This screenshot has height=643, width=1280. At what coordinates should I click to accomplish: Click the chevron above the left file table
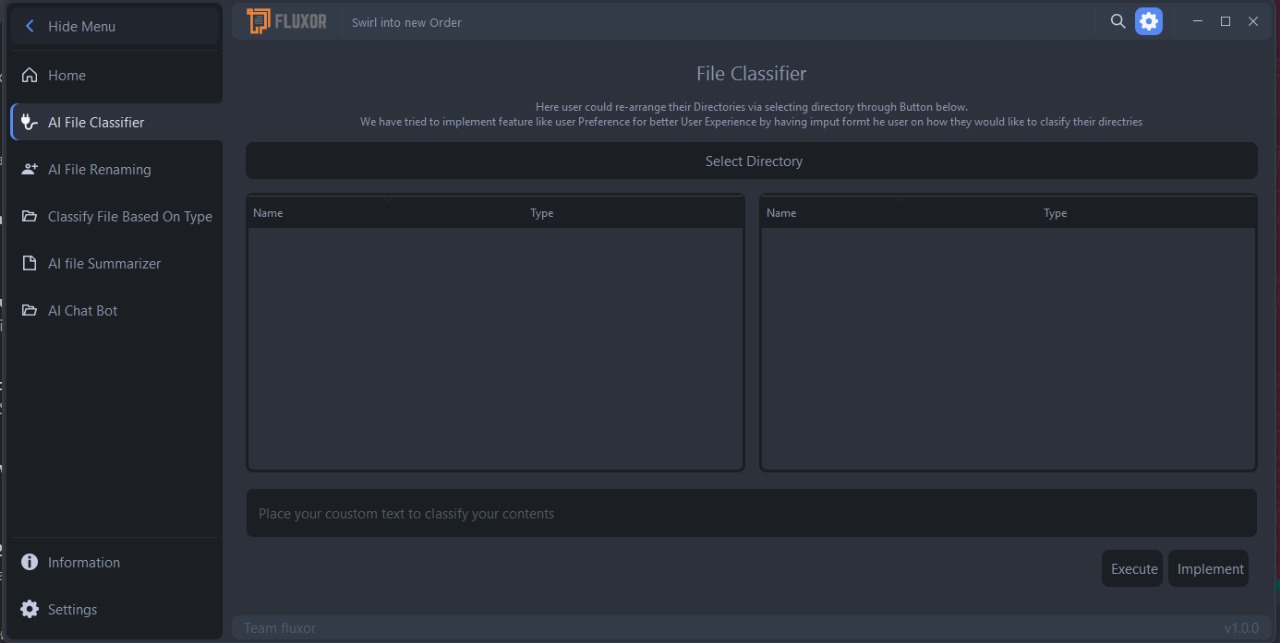pos(389,198)
